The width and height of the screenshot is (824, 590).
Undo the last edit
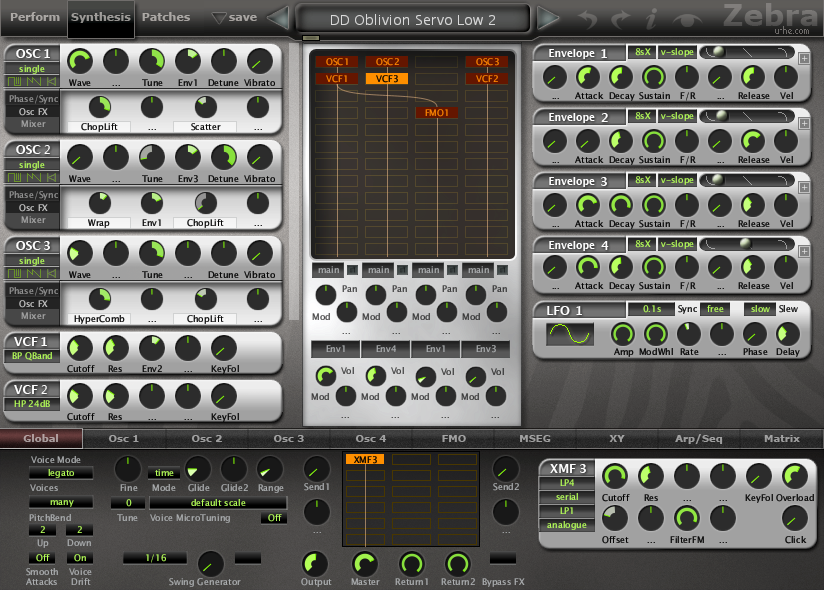point(588,19)
